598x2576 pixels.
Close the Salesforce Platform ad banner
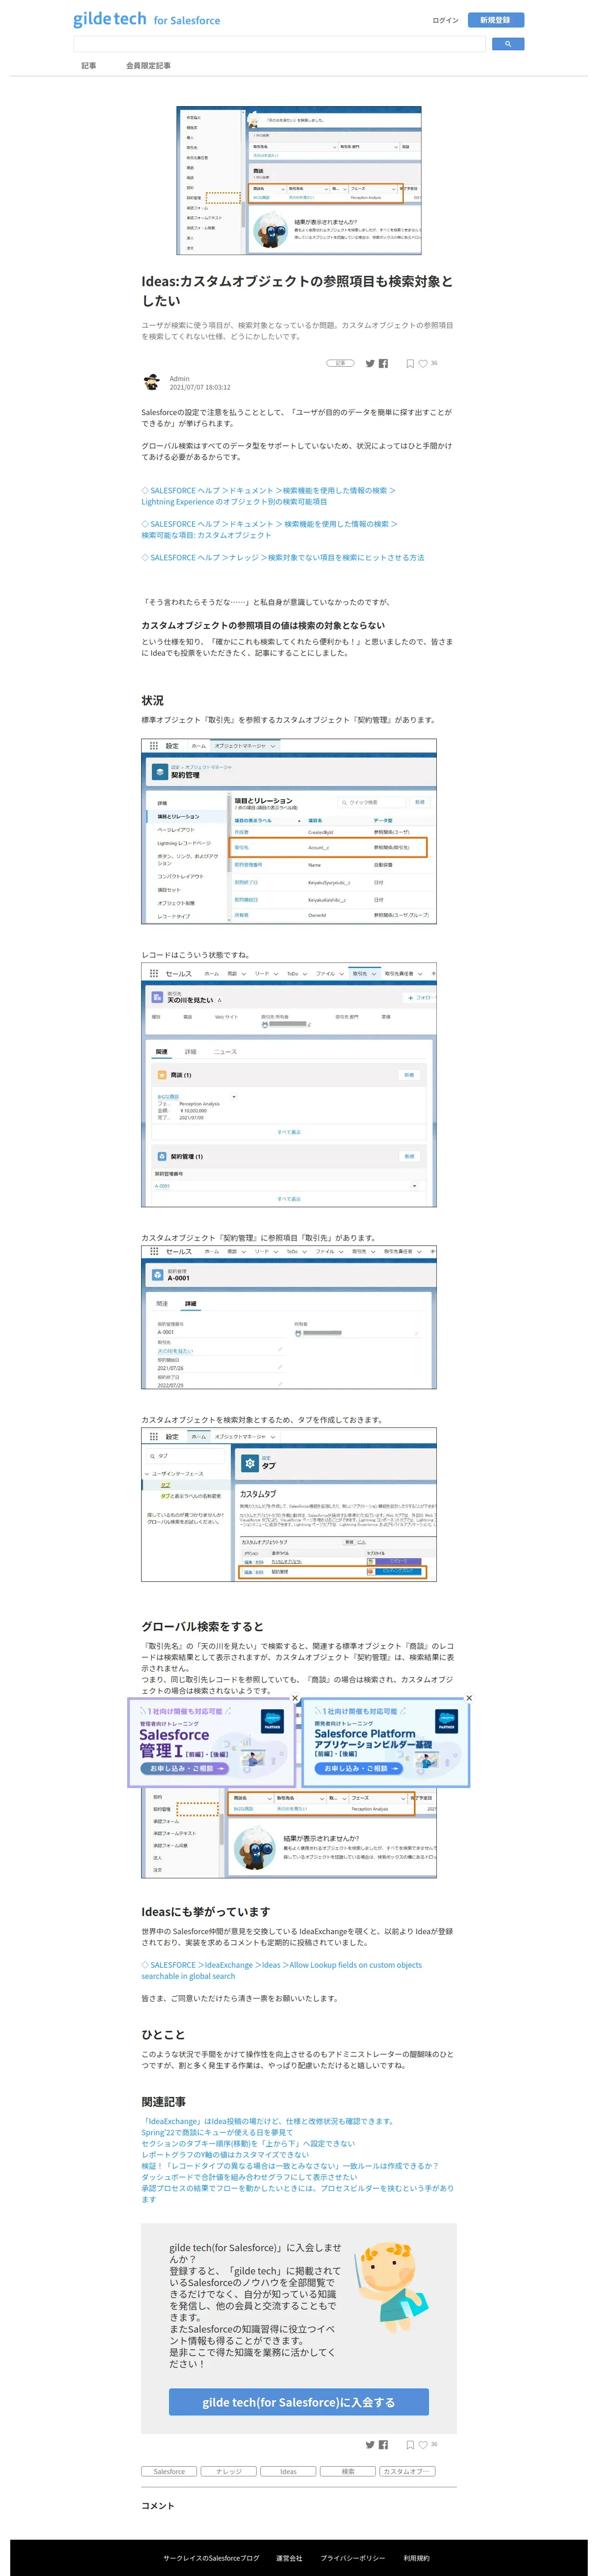[x=469, y=1698]
